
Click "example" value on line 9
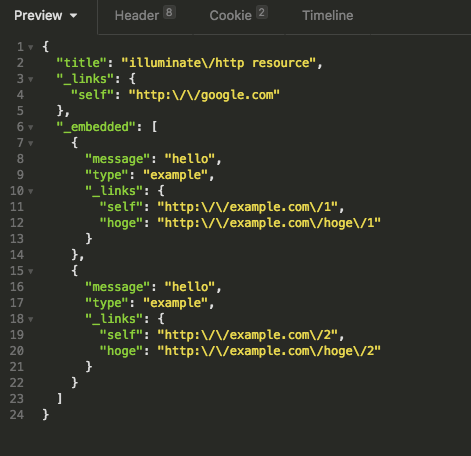175,175
